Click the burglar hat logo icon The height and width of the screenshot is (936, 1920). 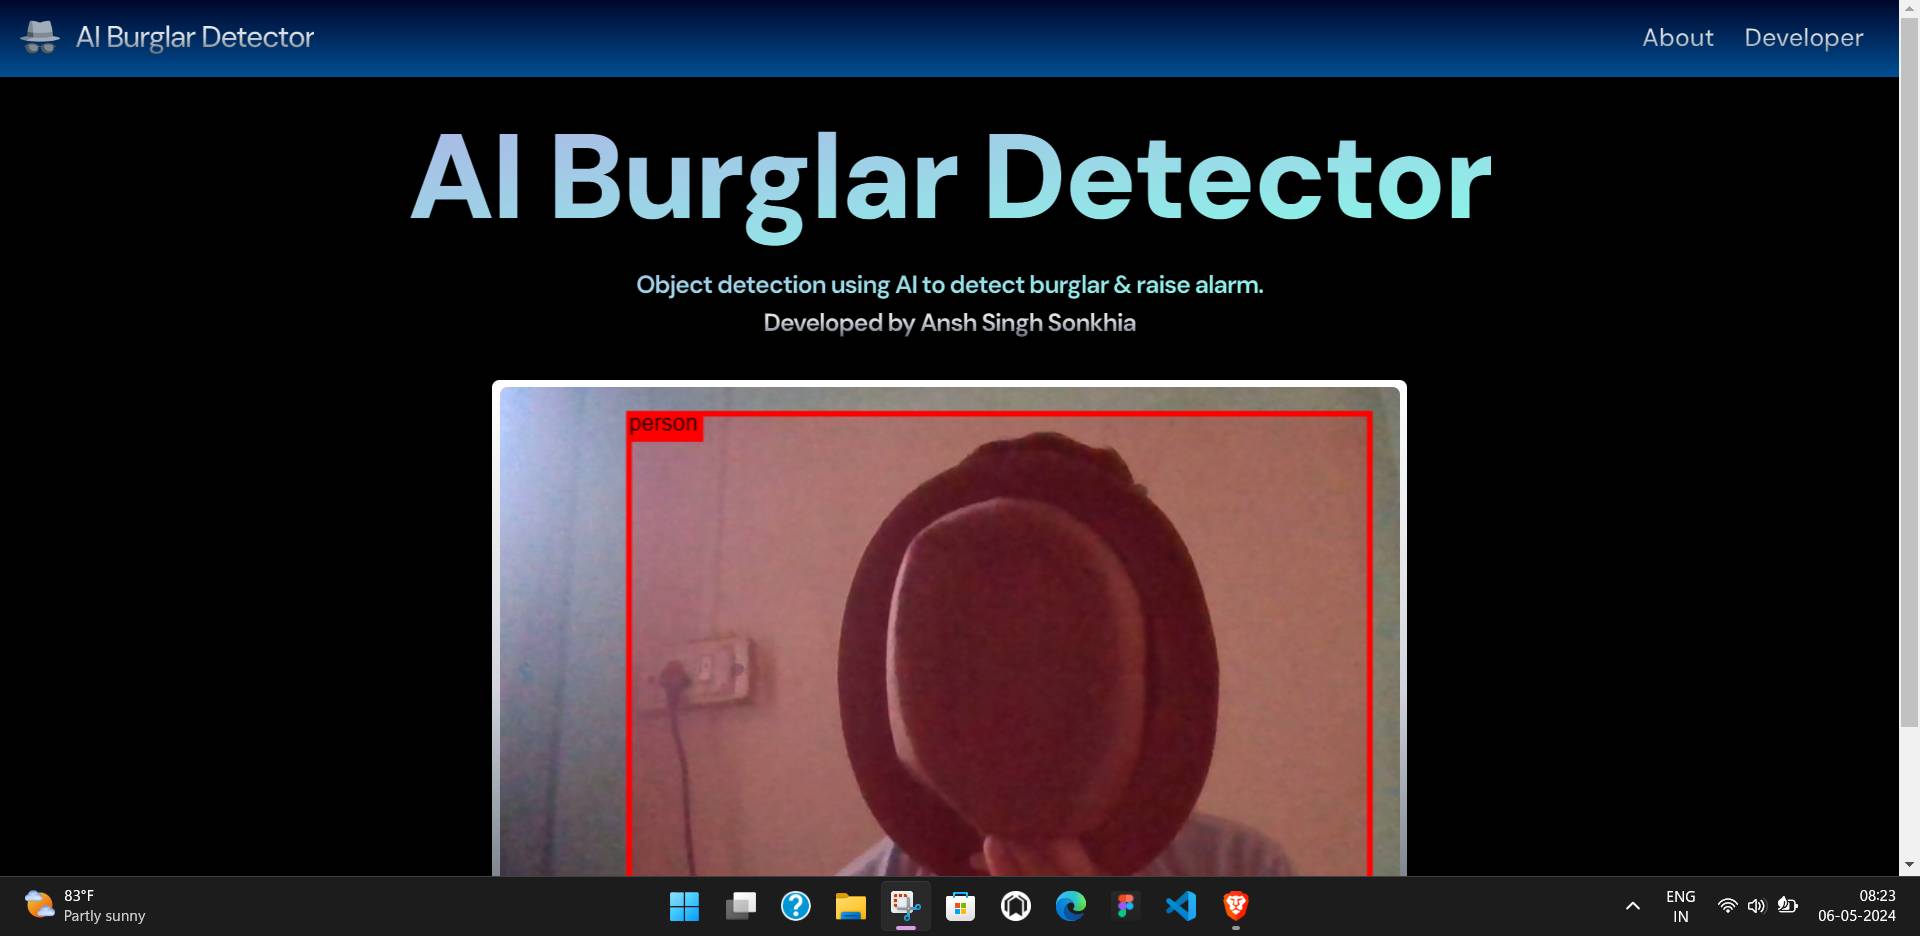pos(40,37)
